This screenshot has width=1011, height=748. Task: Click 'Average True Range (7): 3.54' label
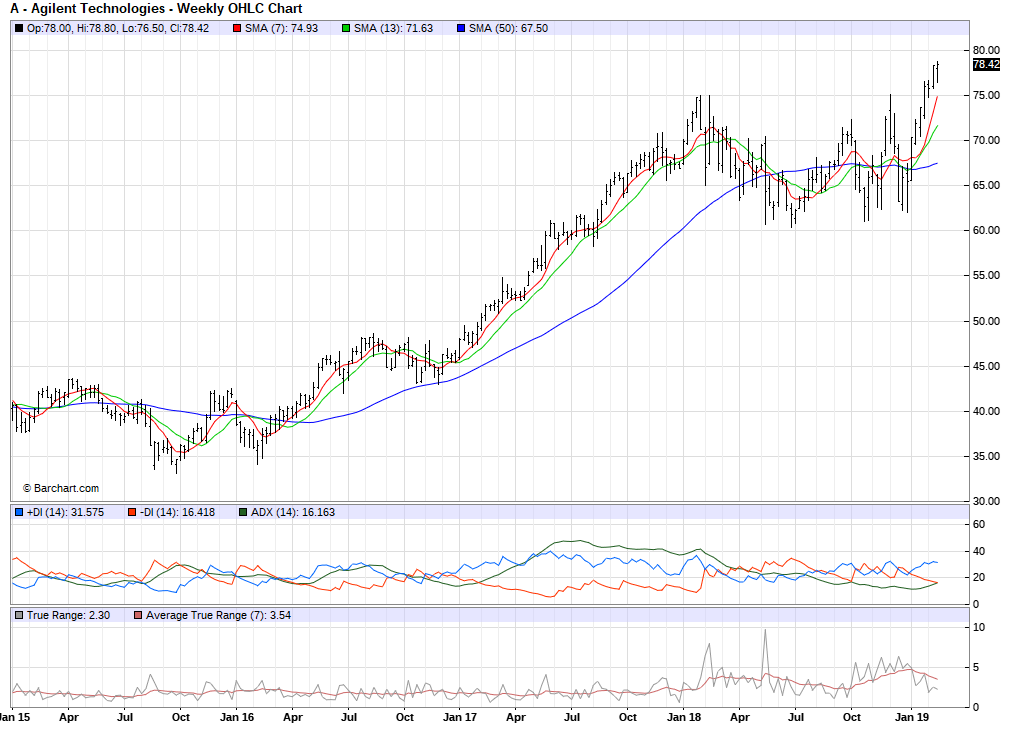(219, 615)
